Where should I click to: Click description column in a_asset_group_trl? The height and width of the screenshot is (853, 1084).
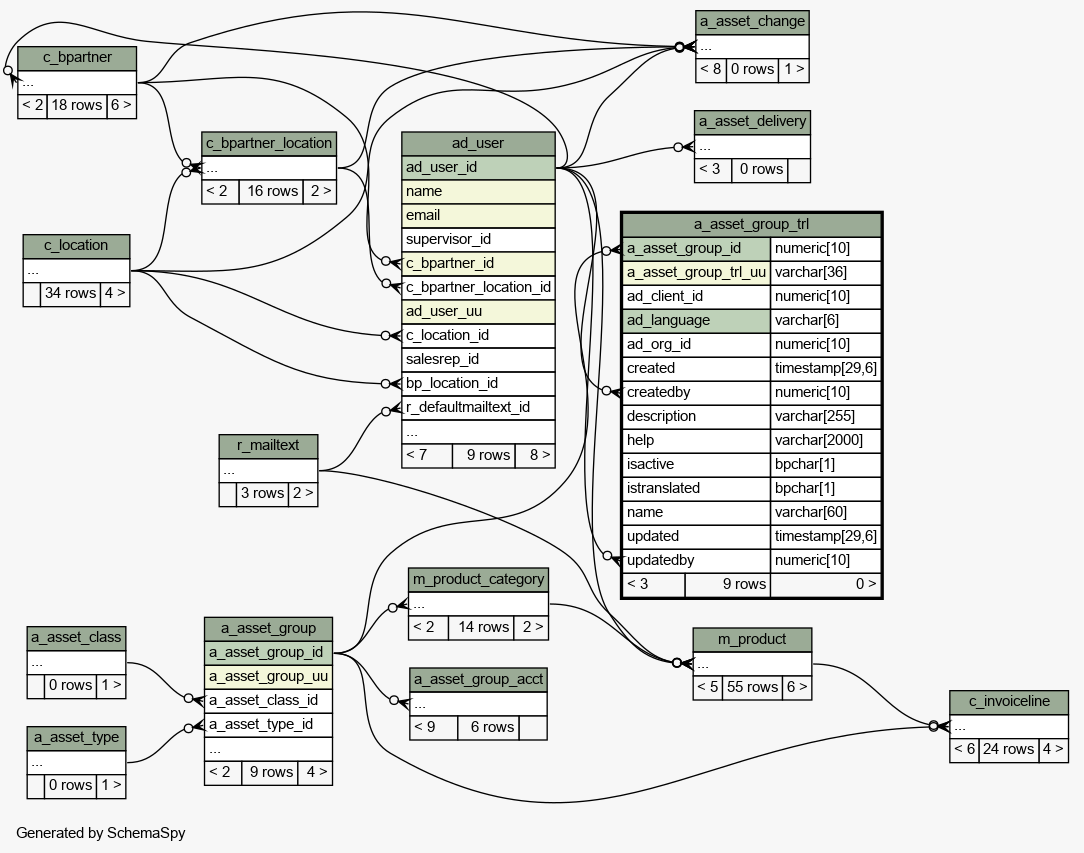point(696,417)
